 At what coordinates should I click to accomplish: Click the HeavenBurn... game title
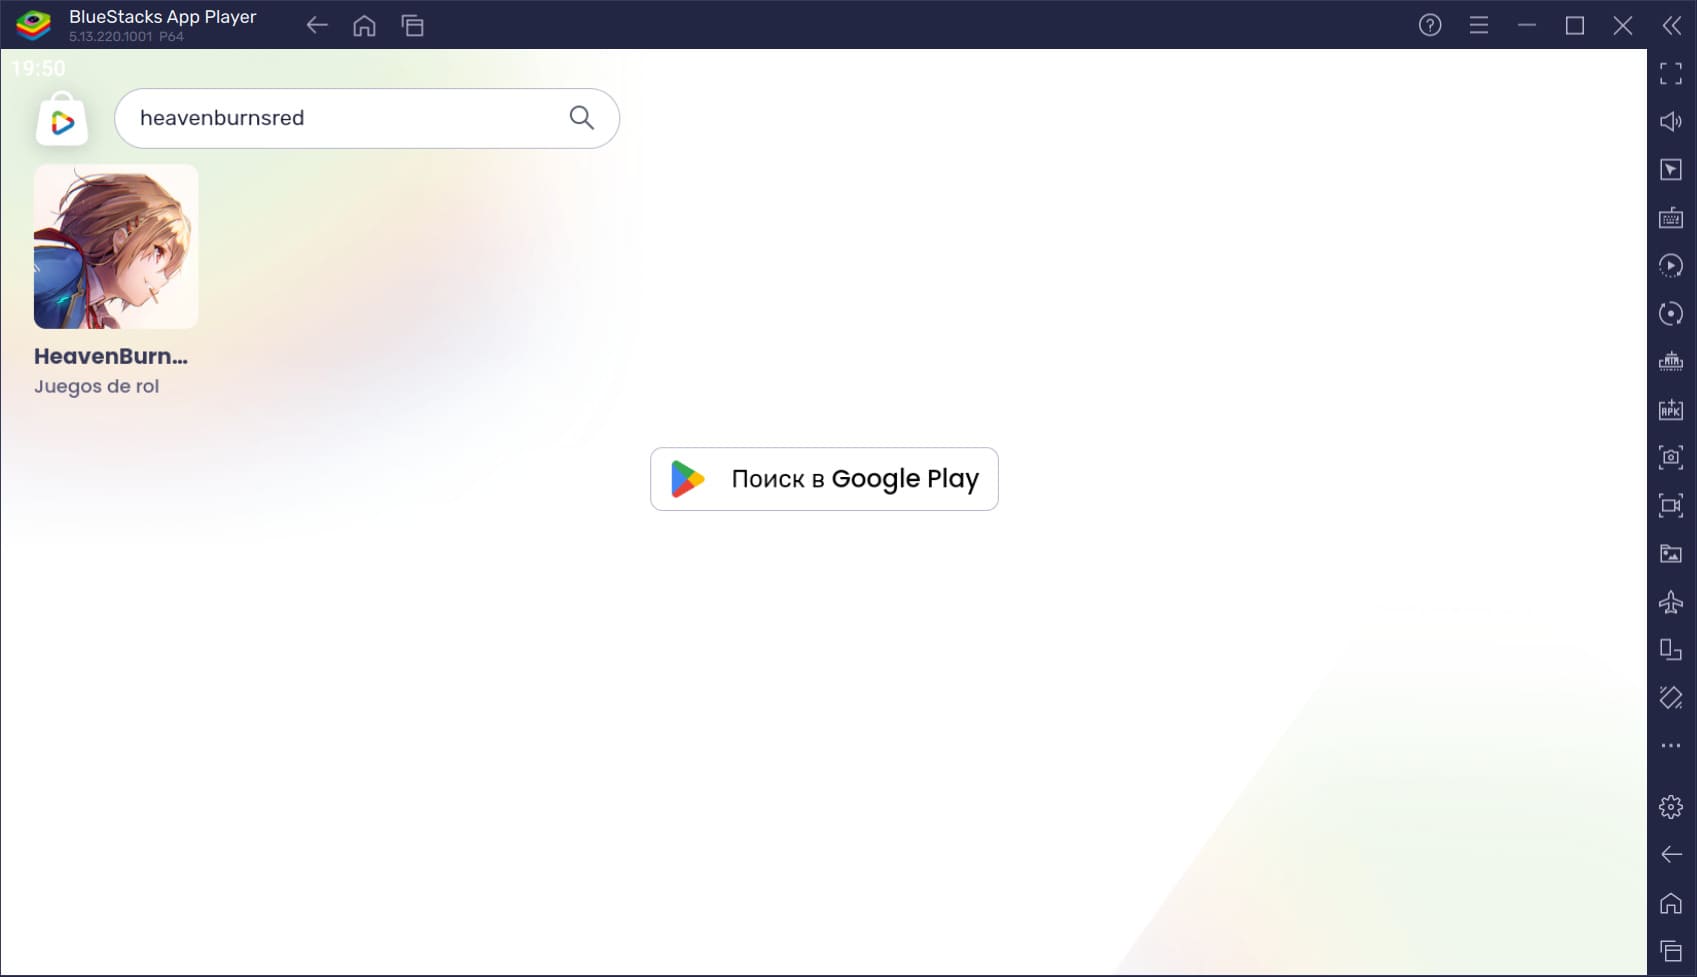pos(111,356)
